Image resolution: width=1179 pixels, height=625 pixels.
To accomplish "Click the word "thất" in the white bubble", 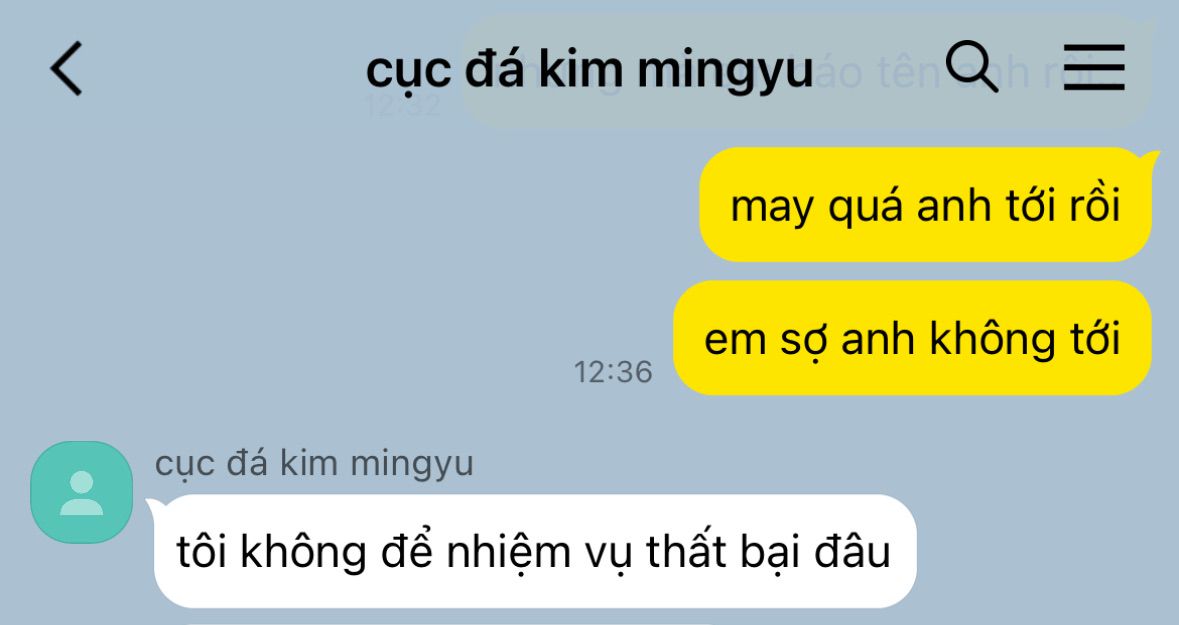I will coord(688,551).
